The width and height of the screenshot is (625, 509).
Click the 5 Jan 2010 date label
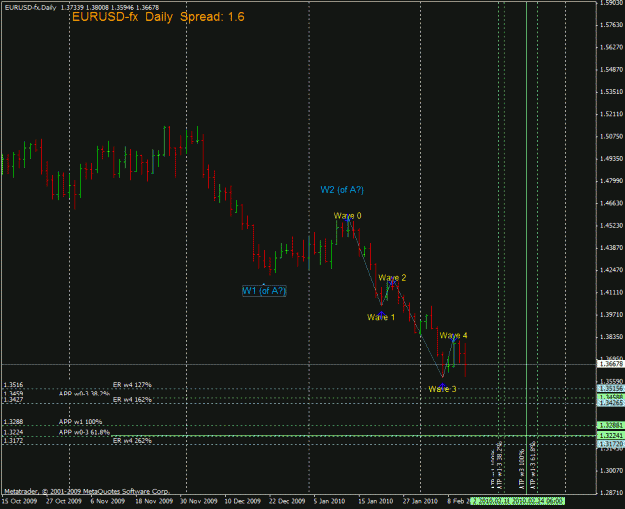tap(329, 501)
